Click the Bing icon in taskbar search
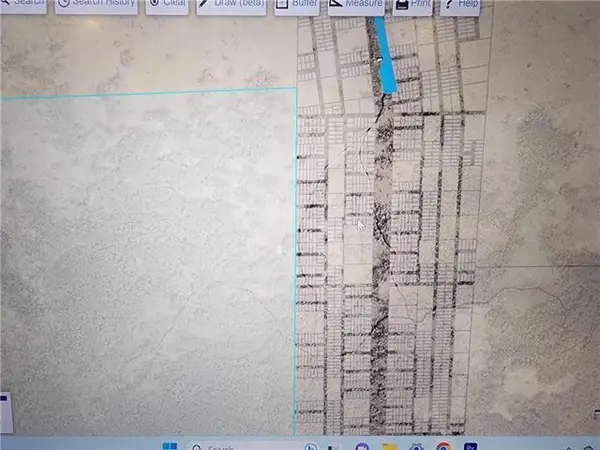 (x=312, y=446)
